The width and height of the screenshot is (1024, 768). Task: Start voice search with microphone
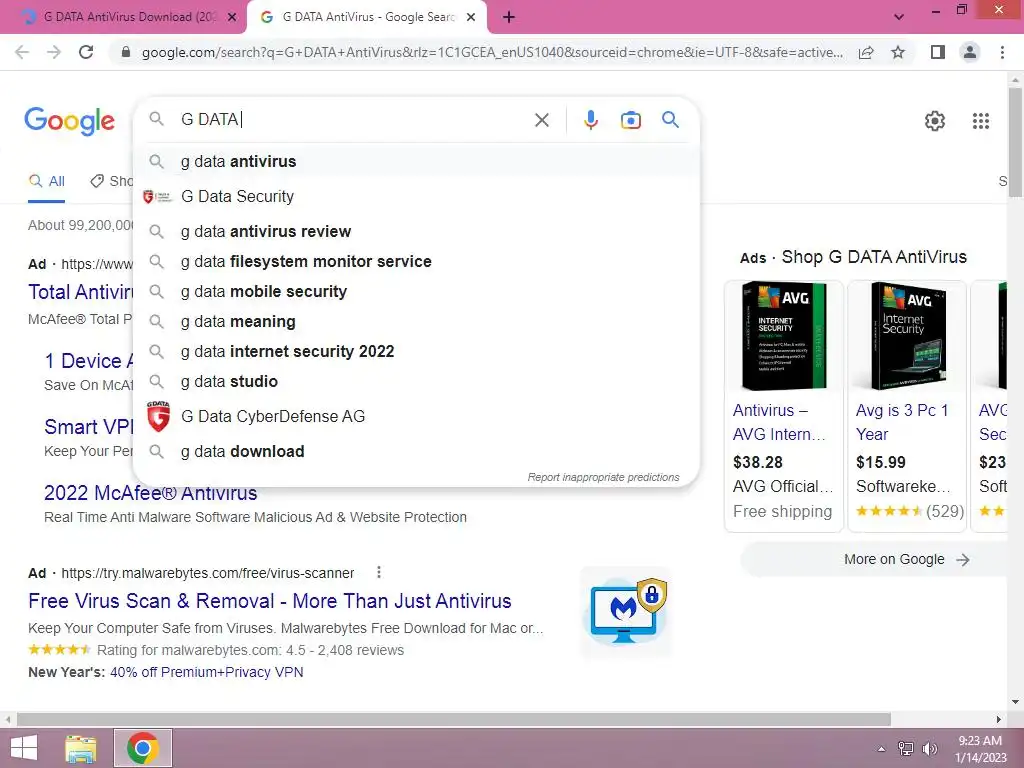pos(590,120)
